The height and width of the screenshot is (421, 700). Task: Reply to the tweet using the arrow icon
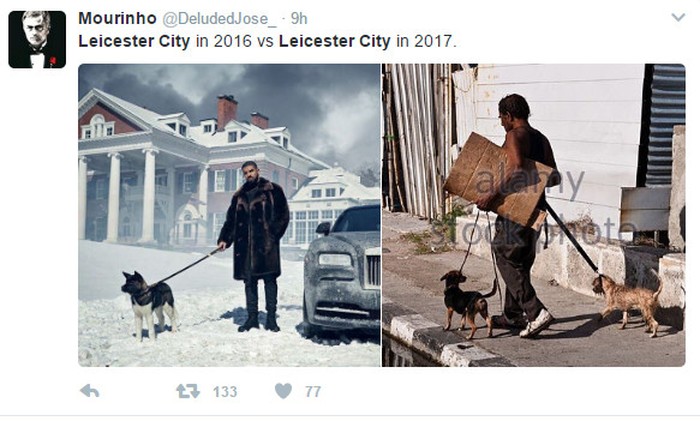pyautogui.click(x=90, y=391)
